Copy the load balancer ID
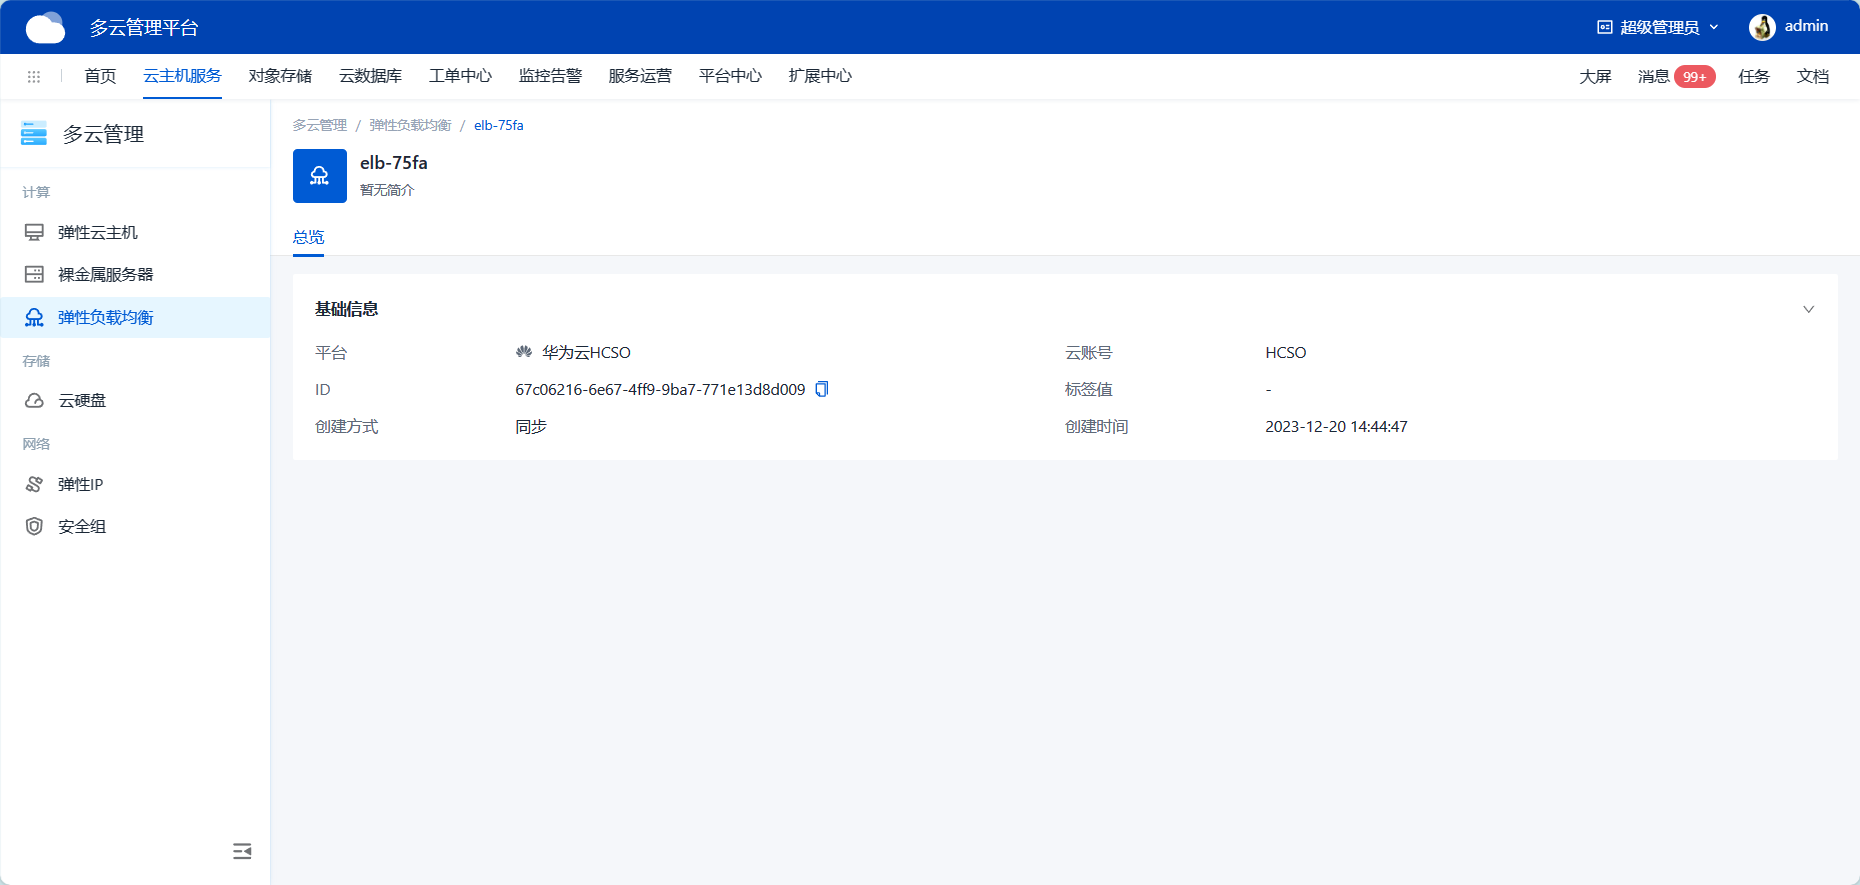 (x=822, y=389)
